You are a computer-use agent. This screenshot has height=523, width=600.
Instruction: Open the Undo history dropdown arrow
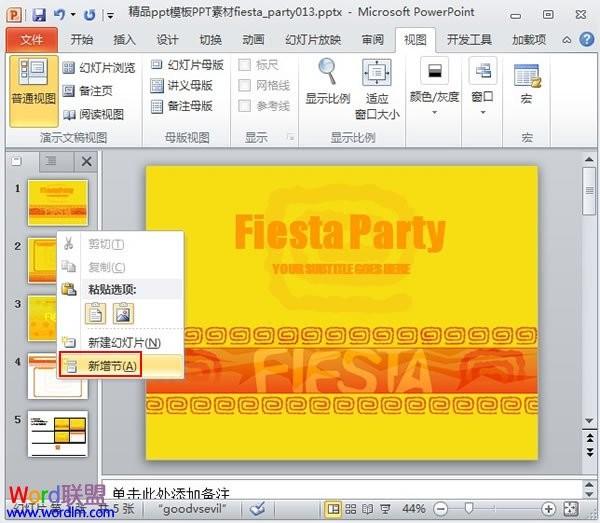(73, 15)
